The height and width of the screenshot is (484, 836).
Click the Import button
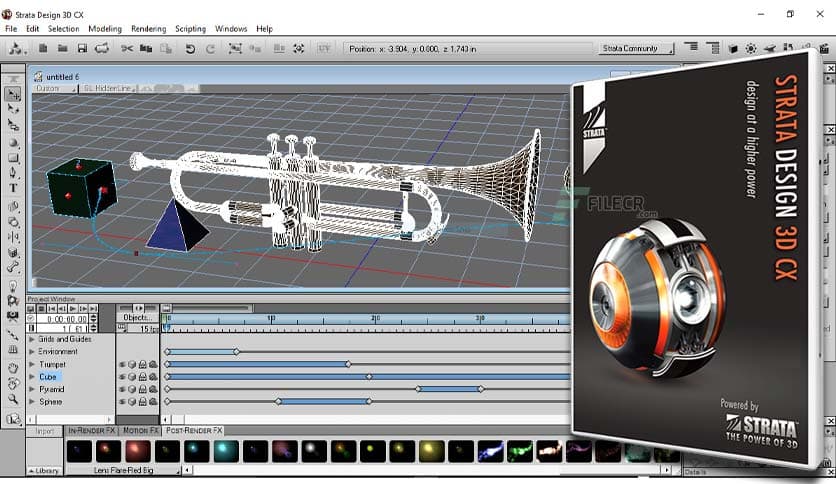(x=45, y=431)
